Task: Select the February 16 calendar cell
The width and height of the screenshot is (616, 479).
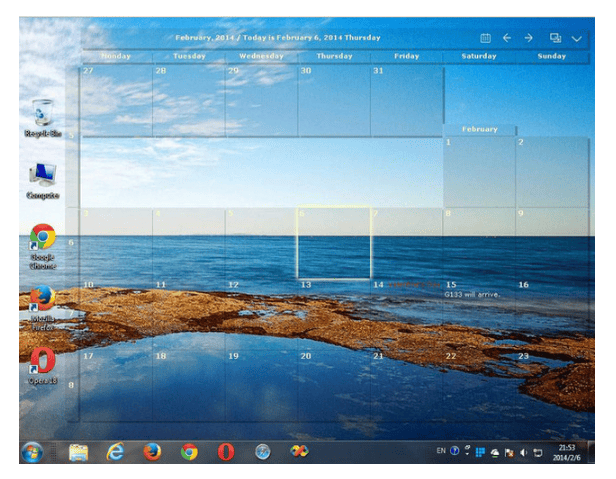Action: tap(552, 315)
